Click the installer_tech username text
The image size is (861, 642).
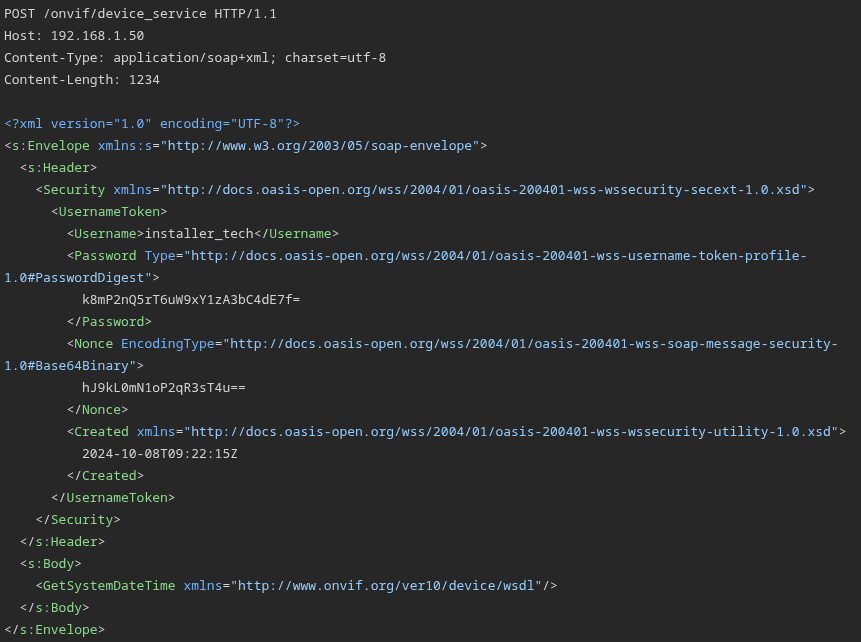(198, 233)
